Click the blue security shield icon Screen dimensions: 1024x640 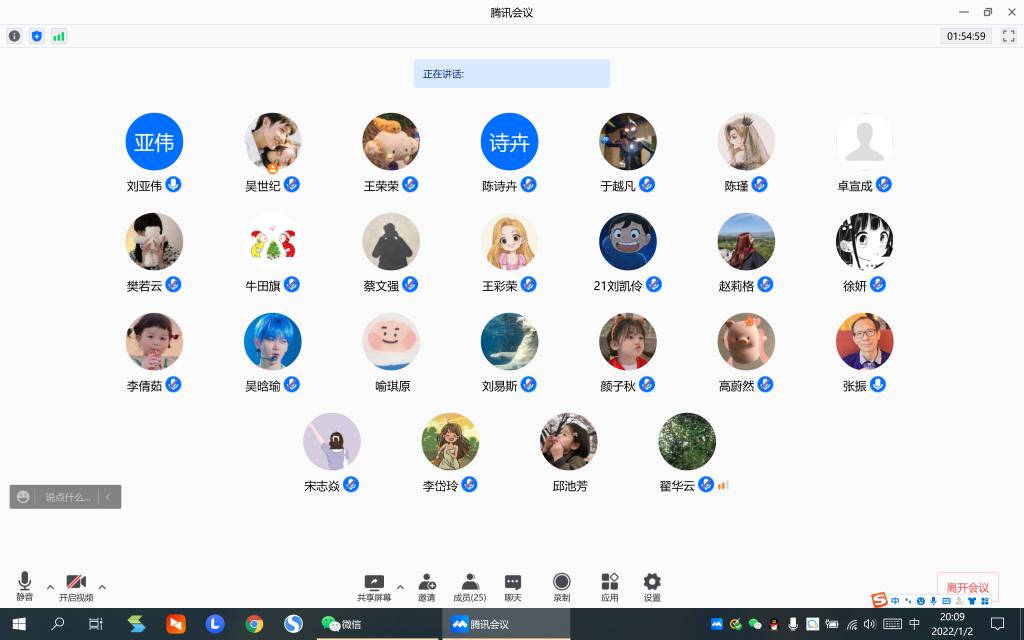37,36
